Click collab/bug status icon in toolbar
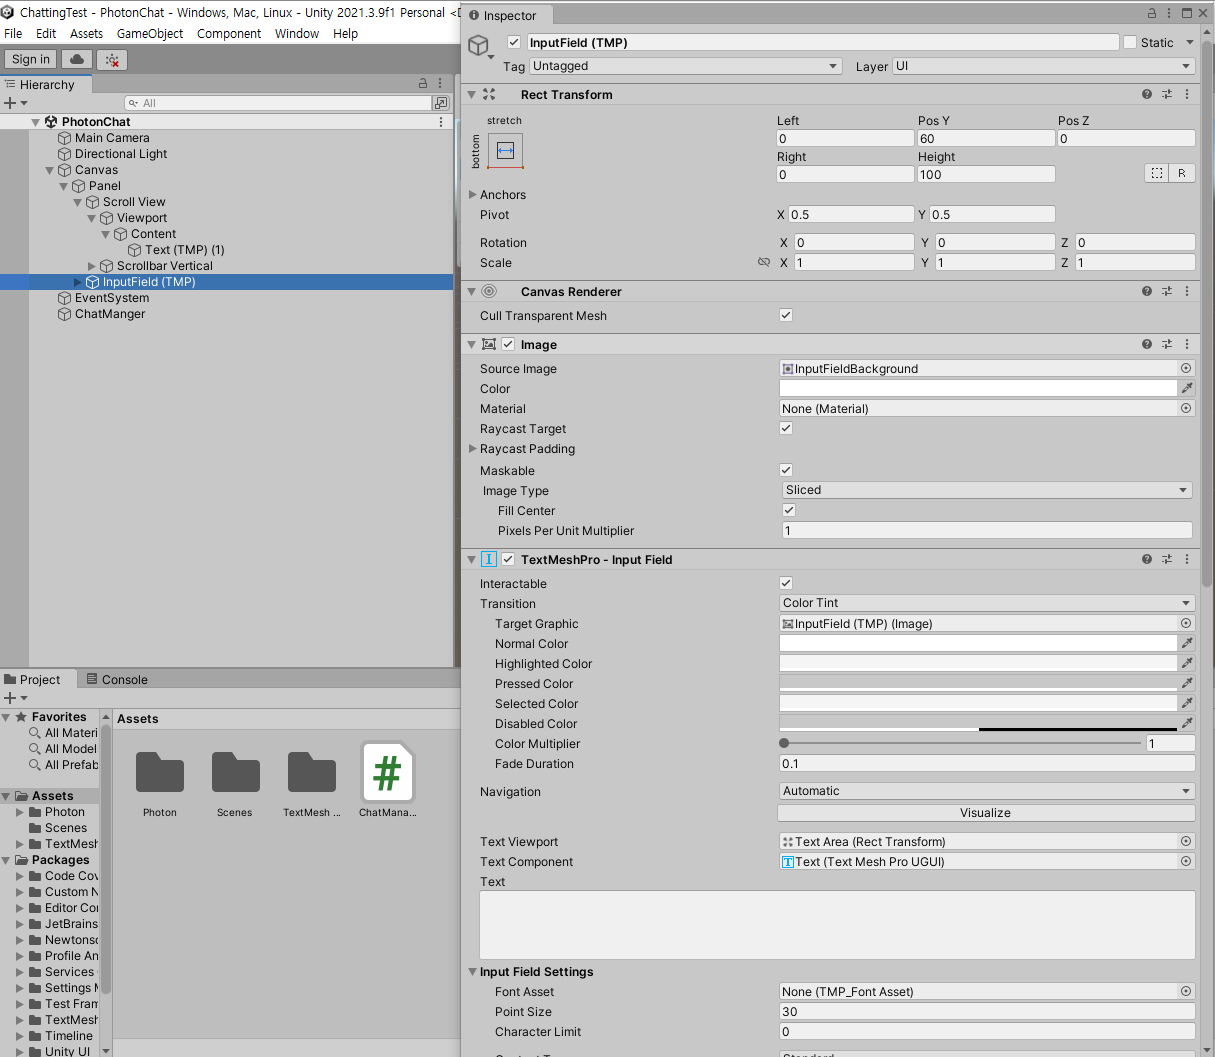 click(112, 60)
